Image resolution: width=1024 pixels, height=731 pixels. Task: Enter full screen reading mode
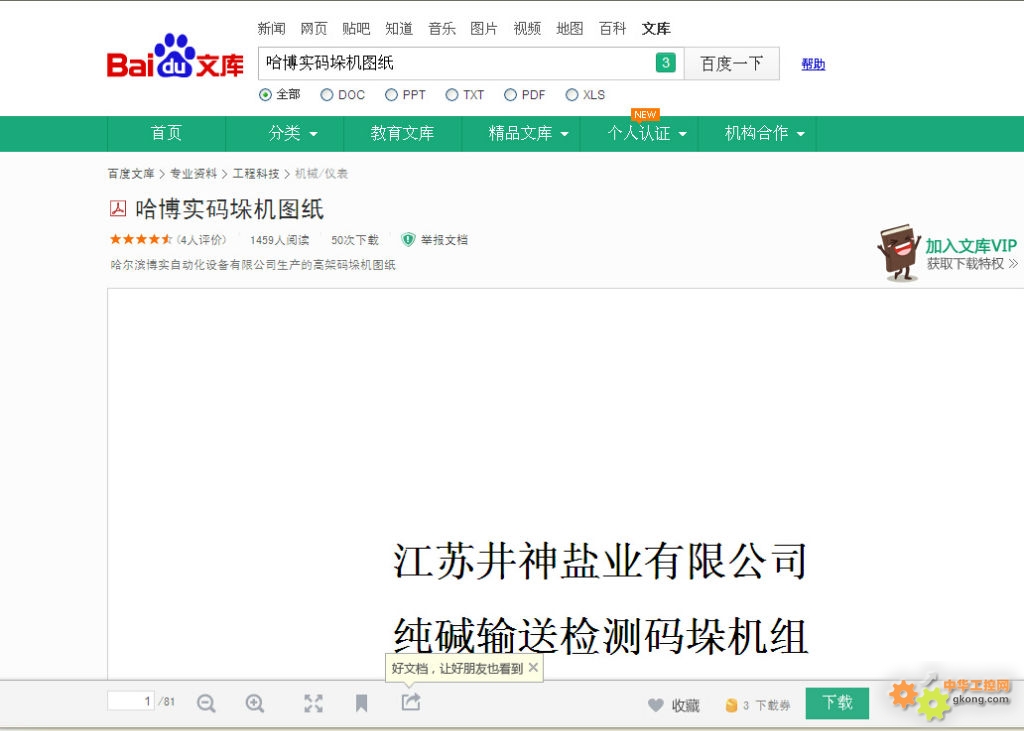[x=313, y=704]
